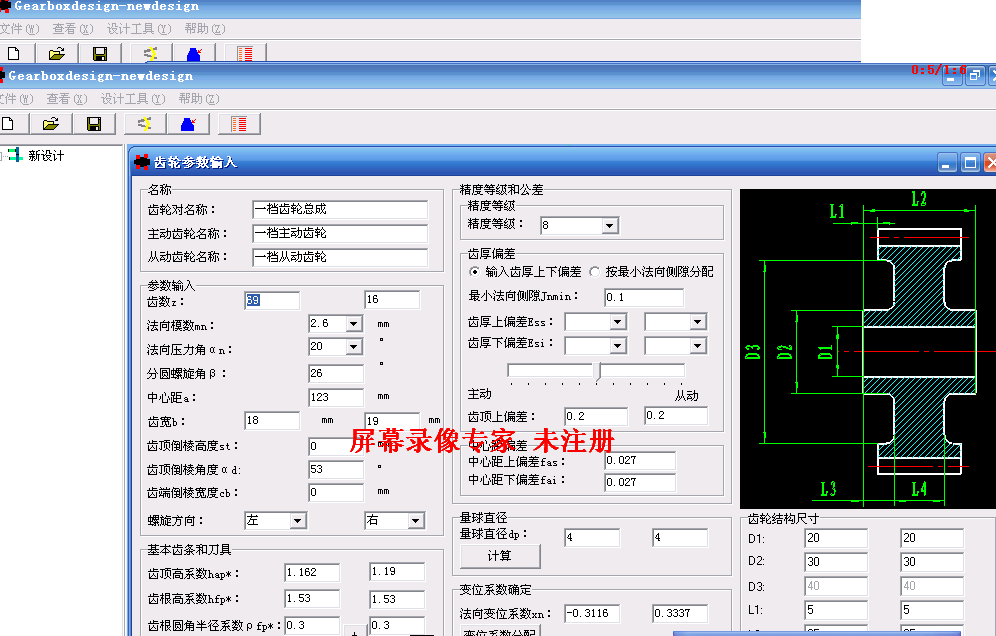996x636 pixels.
Task: Open 帮助 menu in background window
Action: pos(205,29)
